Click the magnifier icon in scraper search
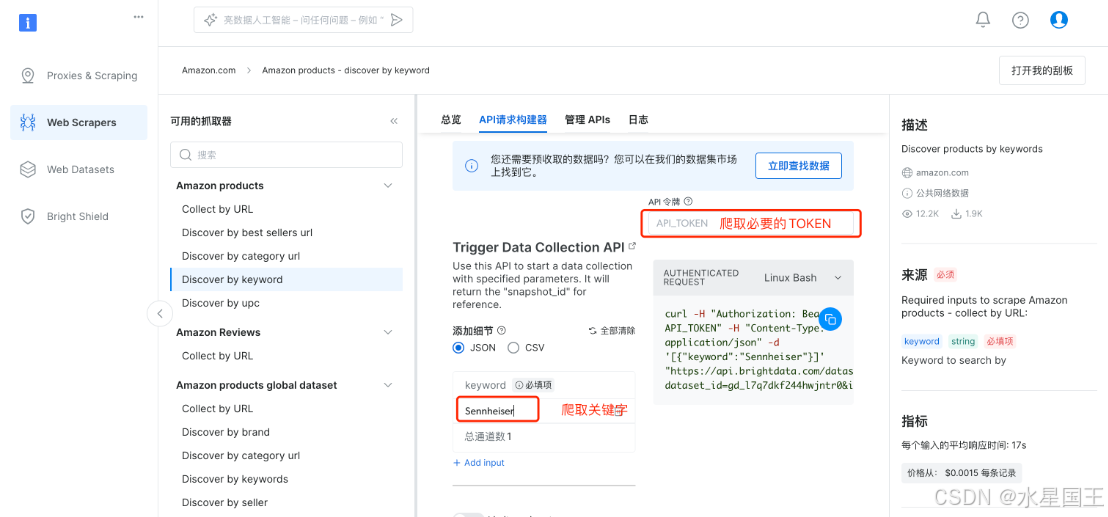1108x517 pixels. tap(186, 155)
